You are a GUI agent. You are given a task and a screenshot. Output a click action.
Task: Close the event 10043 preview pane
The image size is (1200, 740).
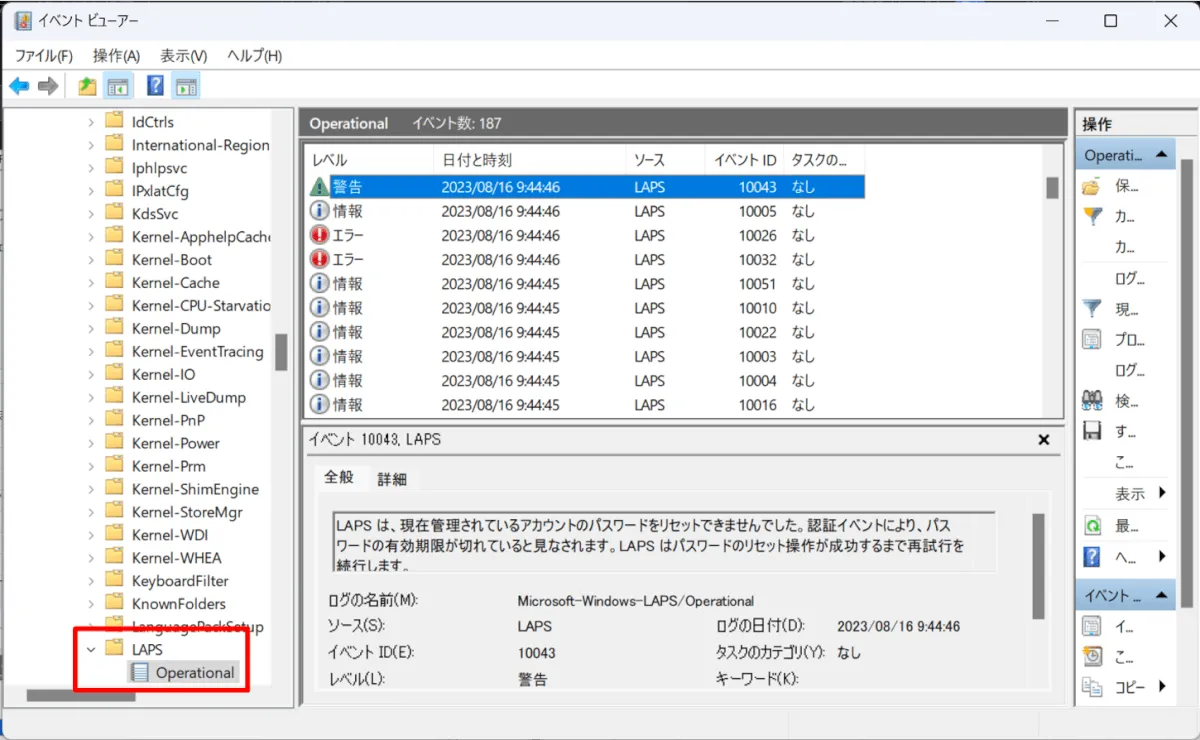click(1043, 440)
